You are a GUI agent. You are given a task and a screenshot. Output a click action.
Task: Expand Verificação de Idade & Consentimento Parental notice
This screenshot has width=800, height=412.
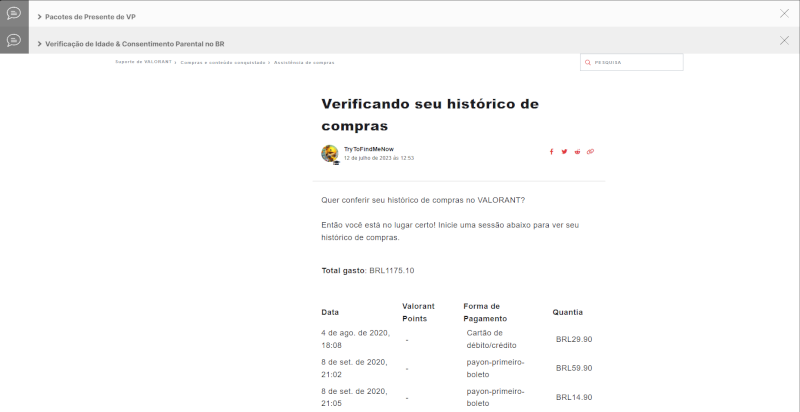click(x=131, y=44)
